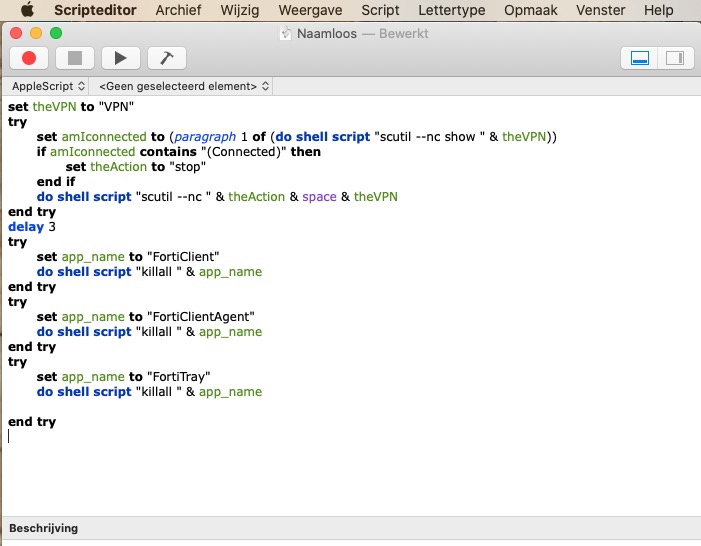Click the red Record button

coord(29,58)
